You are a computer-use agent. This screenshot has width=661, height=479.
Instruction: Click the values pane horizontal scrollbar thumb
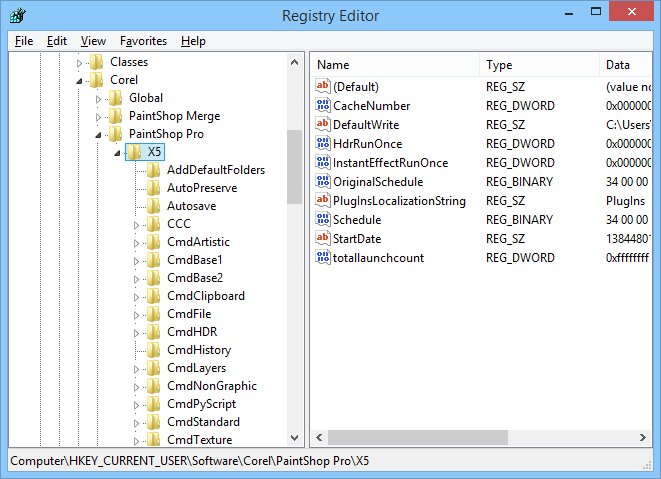[x=418, y=437]
